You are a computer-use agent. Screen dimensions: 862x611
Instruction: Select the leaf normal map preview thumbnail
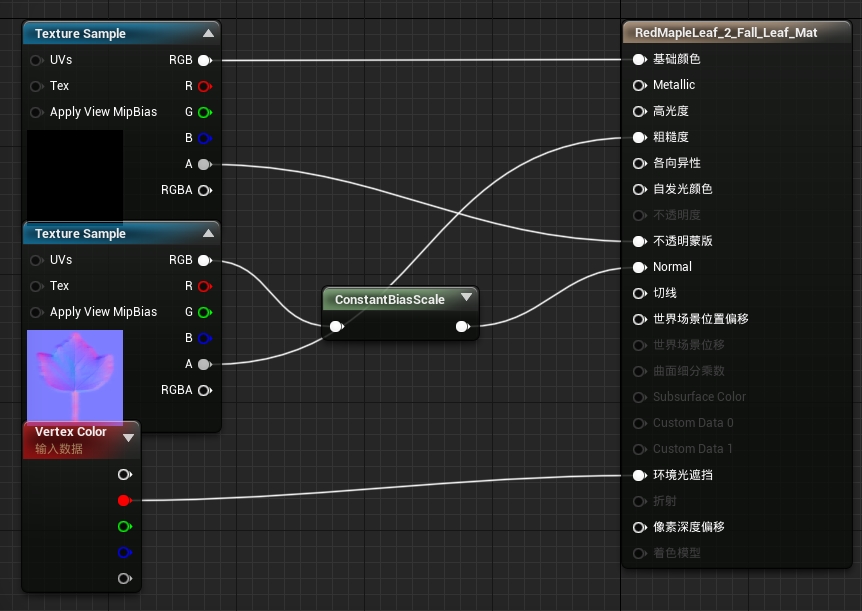pos(75,376)
